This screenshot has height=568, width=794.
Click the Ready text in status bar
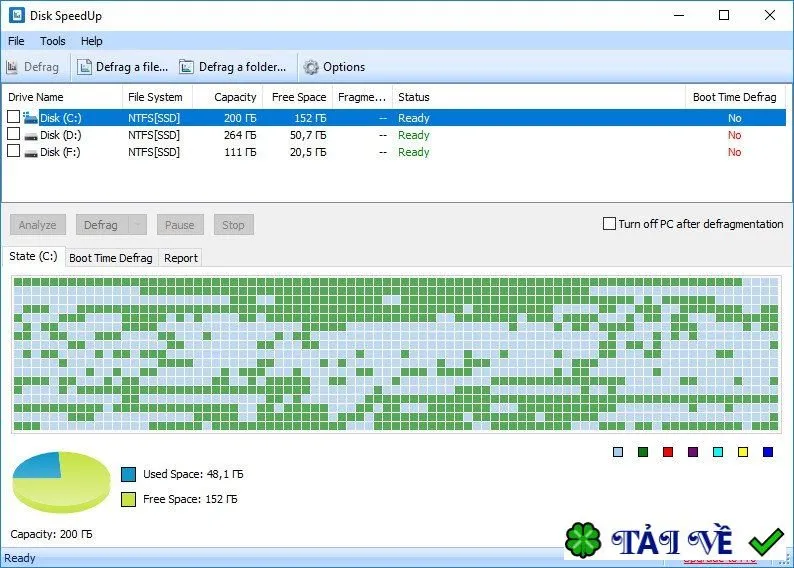(x=20, y=558)
